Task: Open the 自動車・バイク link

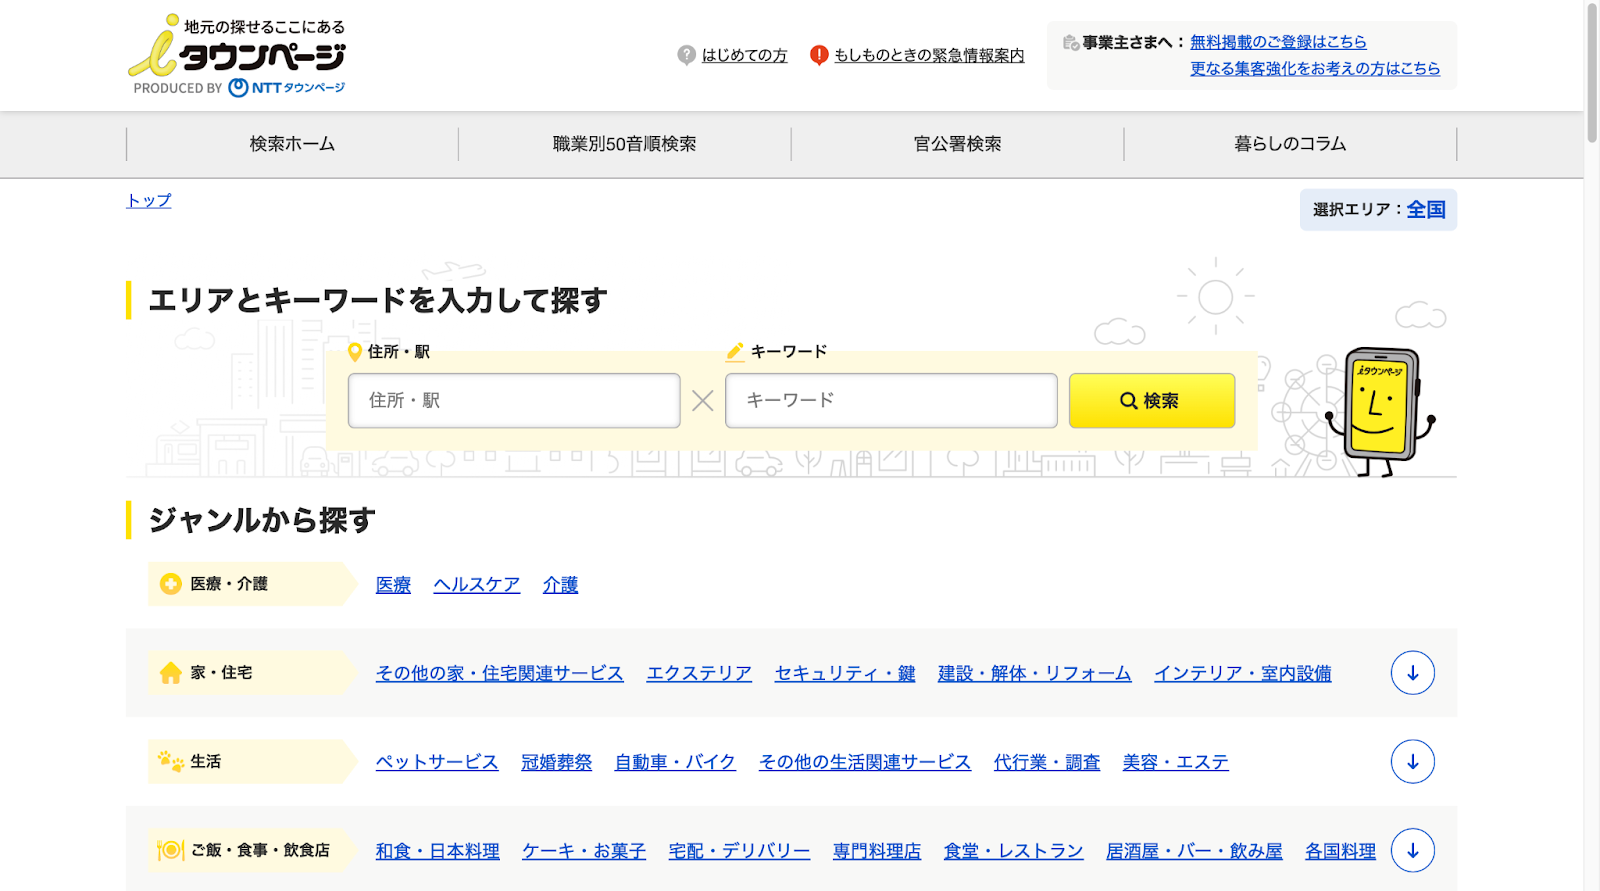Action: coord(675,762)
